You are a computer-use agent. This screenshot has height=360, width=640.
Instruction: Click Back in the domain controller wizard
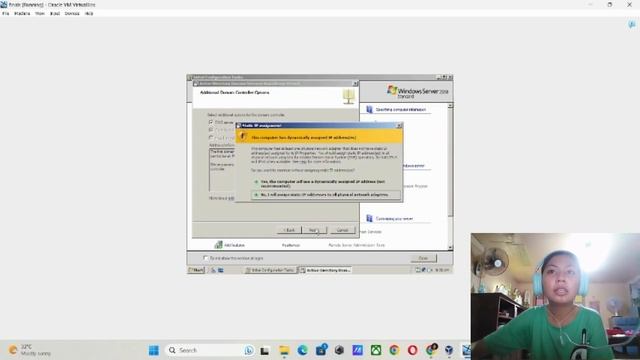point(289,230)
